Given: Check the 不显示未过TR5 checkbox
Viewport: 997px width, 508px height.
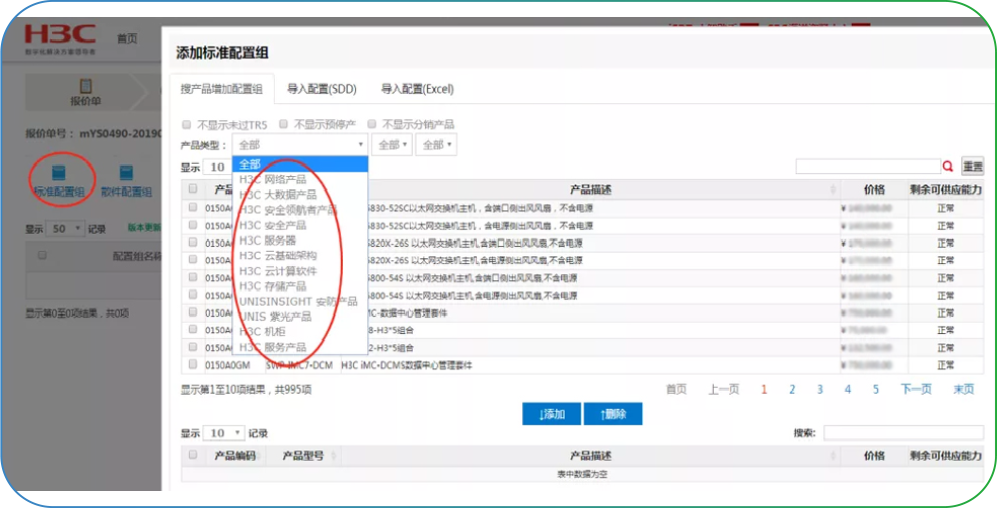Looking at the screenshot, I should [187, 124].
